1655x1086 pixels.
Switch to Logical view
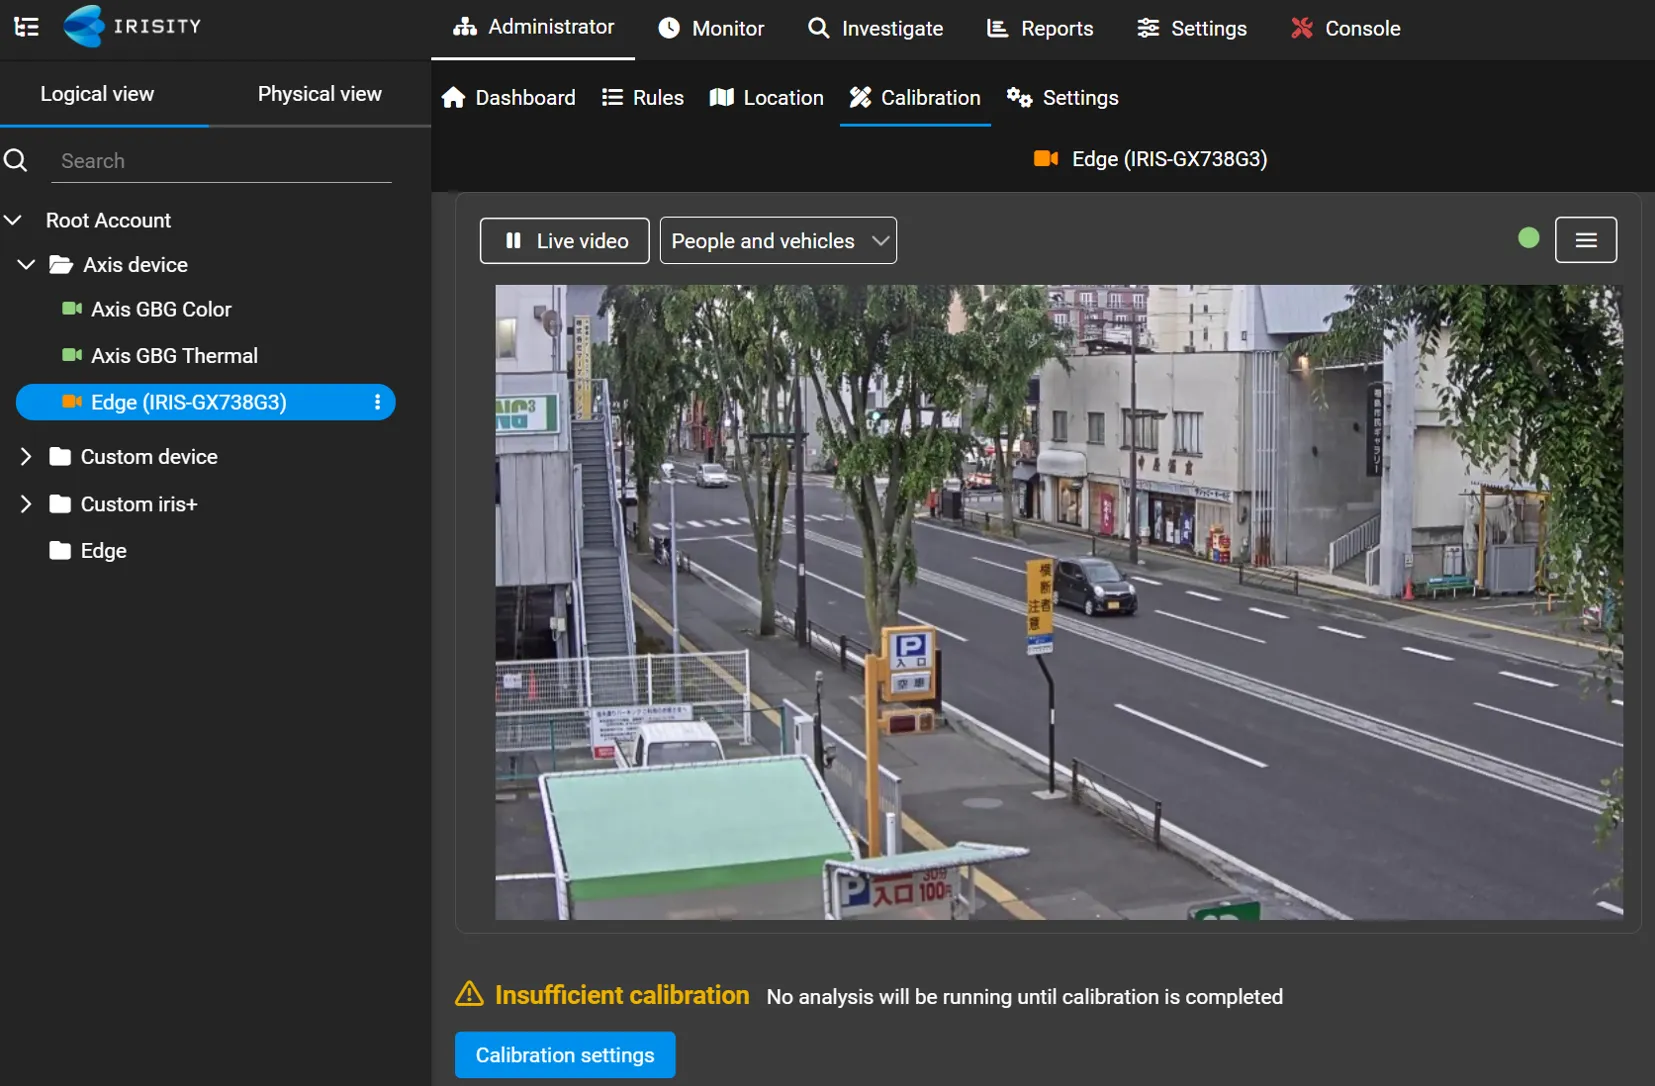point(97,94)
